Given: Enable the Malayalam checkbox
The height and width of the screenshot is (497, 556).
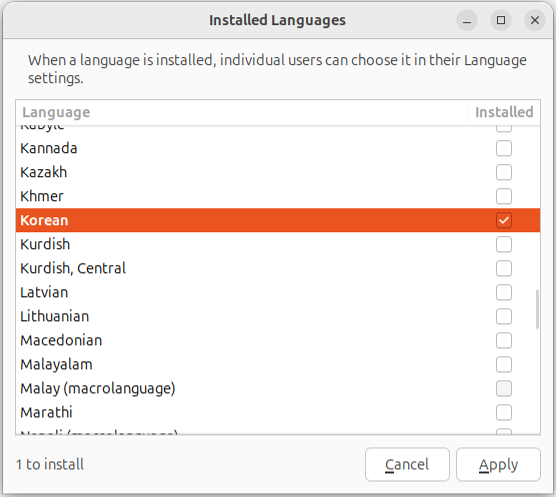Looking at the screenshot, I should tap(504, 364).
